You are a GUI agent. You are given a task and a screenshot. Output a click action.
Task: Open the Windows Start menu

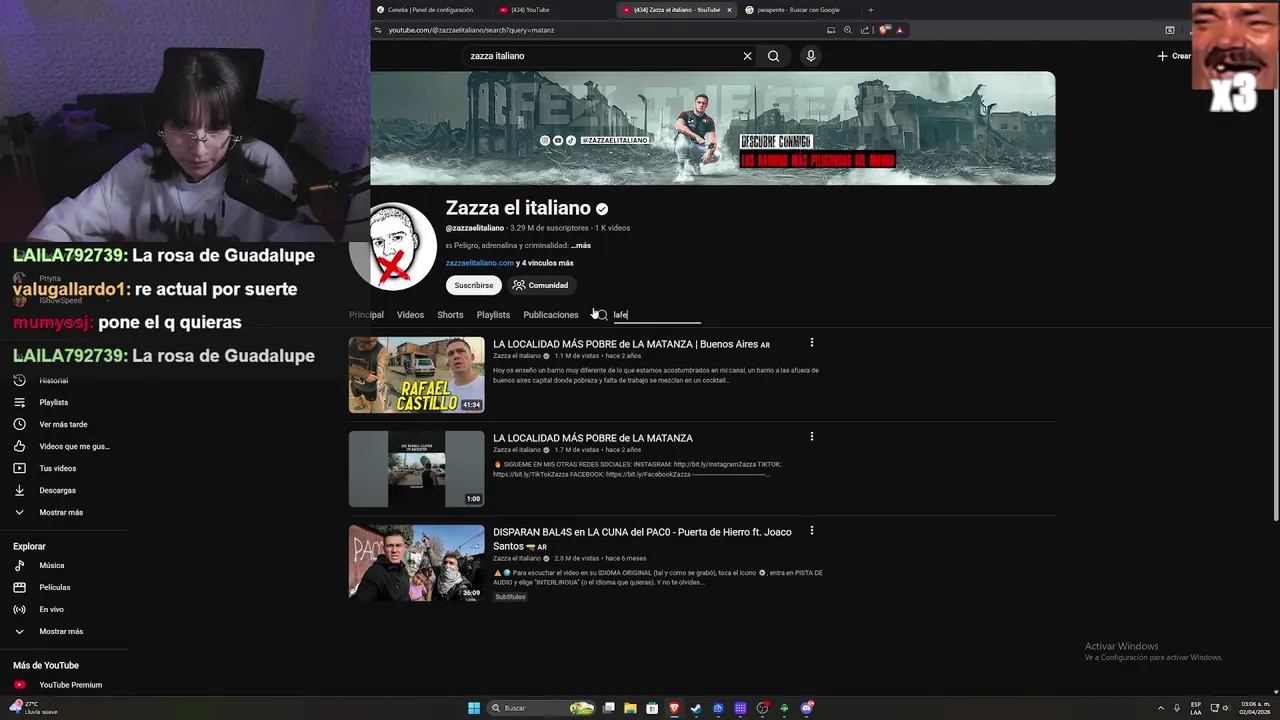pos(474,708)
